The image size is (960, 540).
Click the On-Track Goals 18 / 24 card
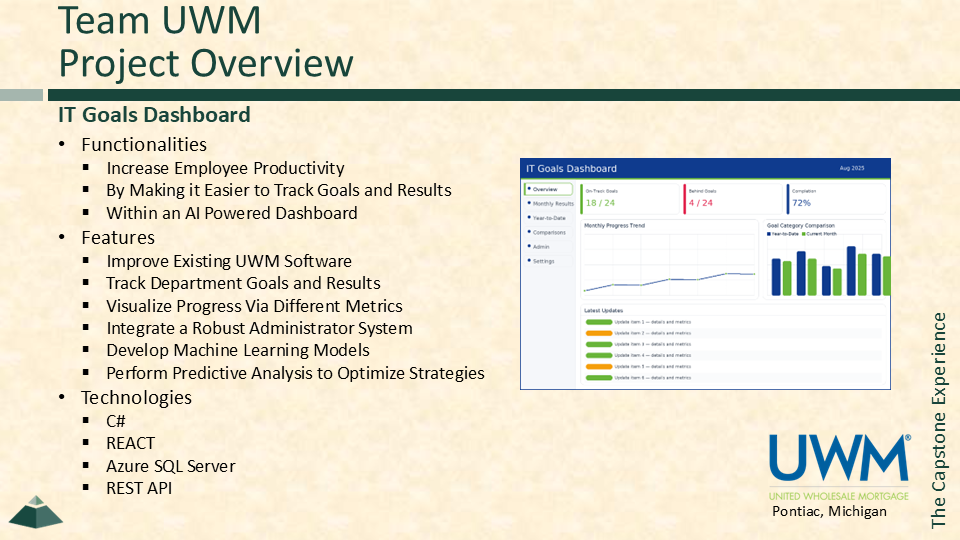pos(628,198)
